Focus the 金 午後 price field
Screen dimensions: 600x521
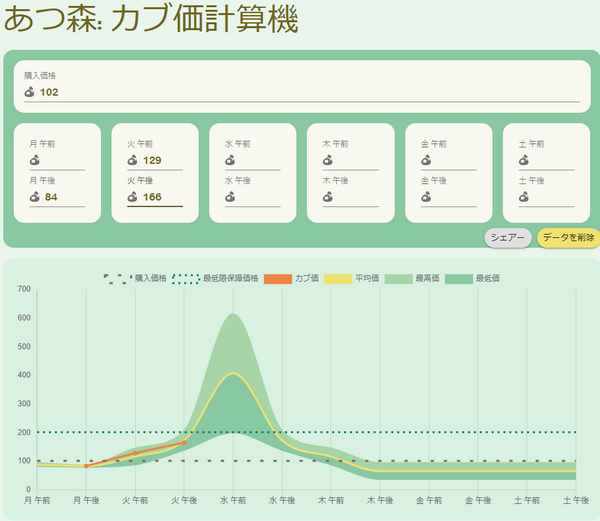click(x=448, y=197)
